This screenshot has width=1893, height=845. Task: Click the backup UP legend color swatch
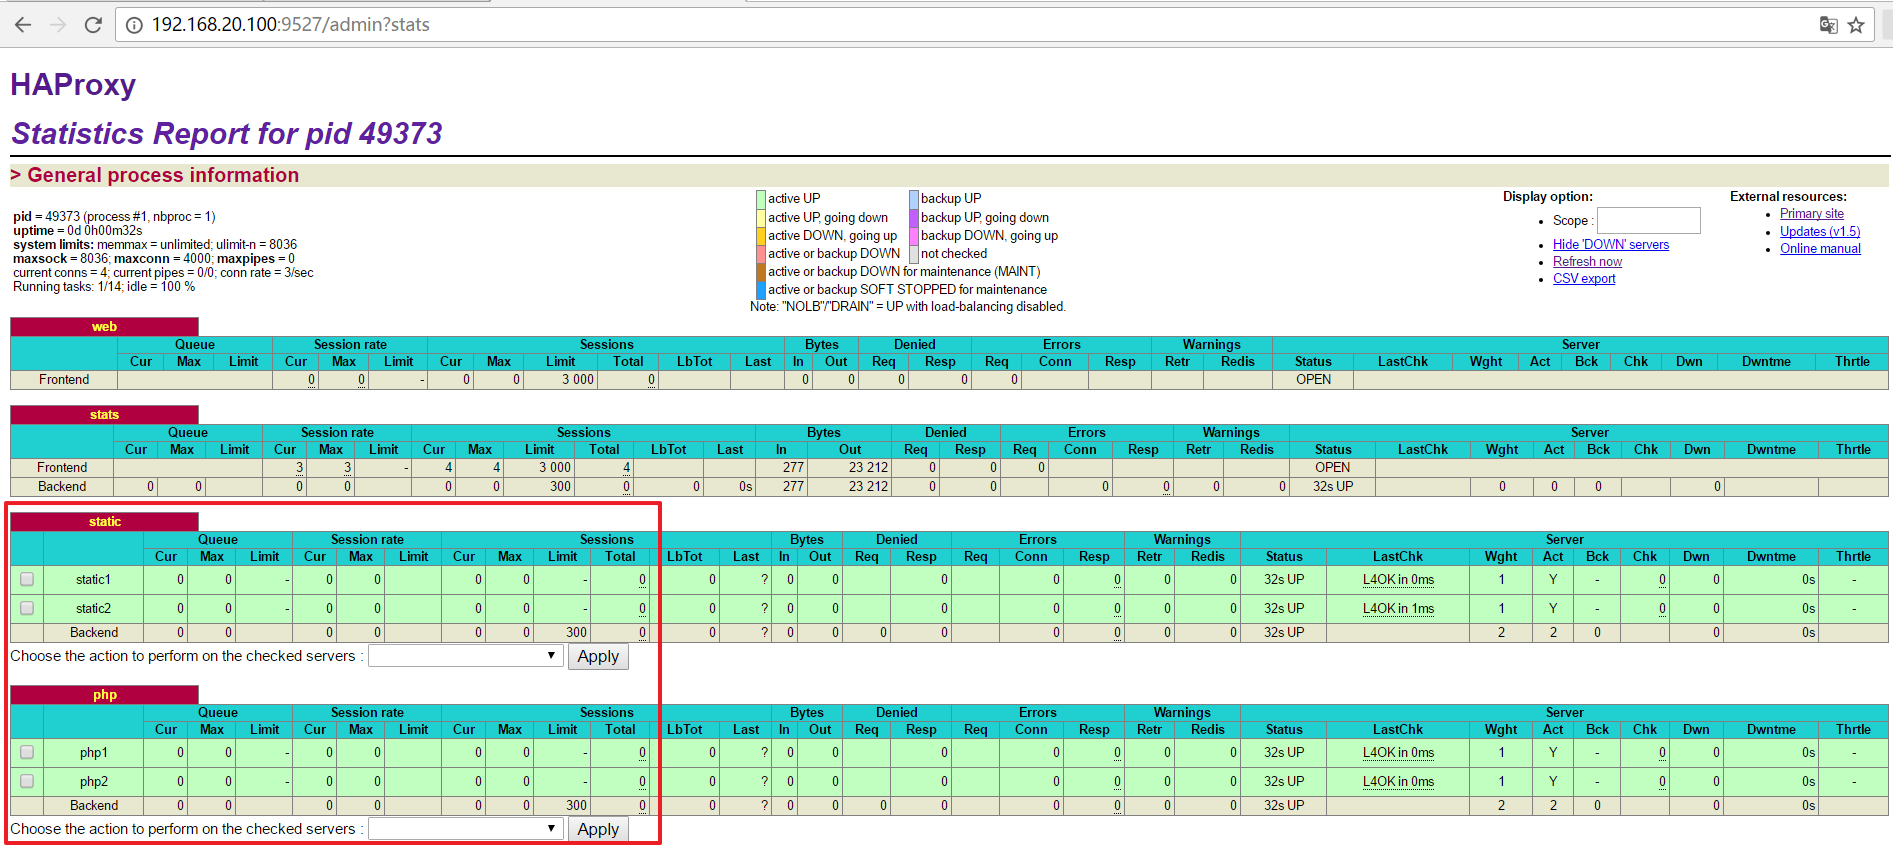[x=914, y=199]
